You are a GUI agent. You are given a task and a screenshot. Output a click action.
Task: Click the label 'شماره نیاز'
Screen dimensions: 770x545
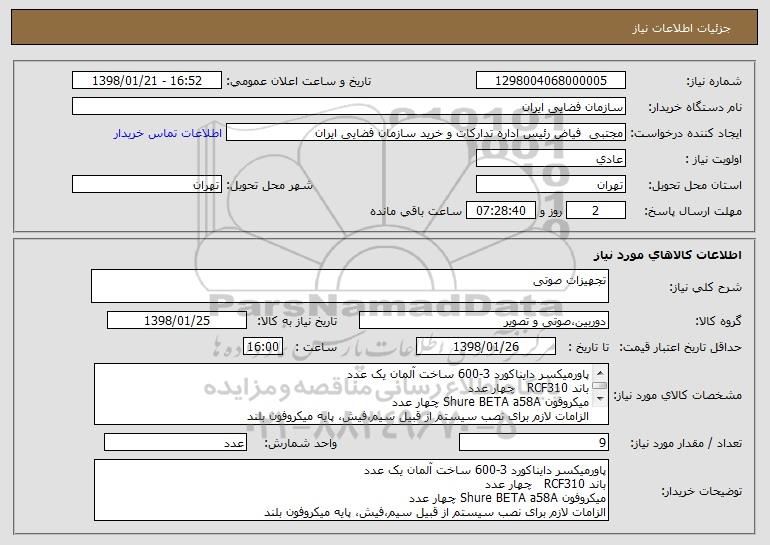pyautogui.click(x=714, y=81)
